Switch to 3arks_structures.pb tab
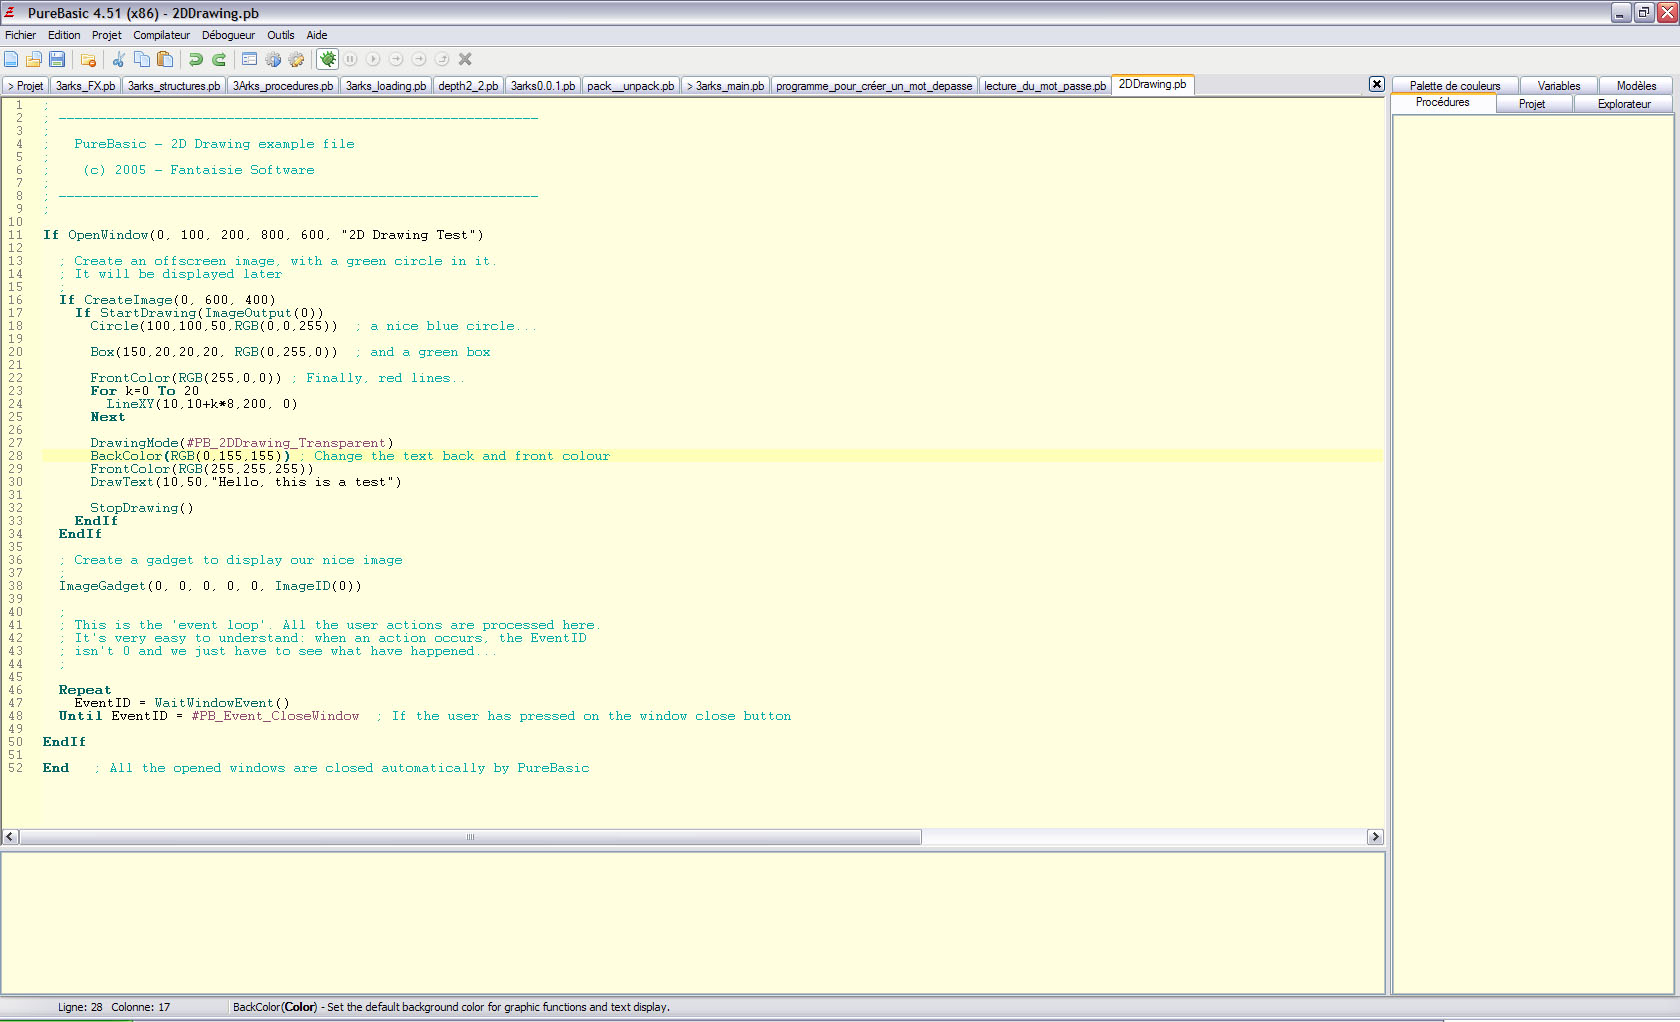The height and width of the screenshot is (1022, 1680). click(x=174, y=86)
